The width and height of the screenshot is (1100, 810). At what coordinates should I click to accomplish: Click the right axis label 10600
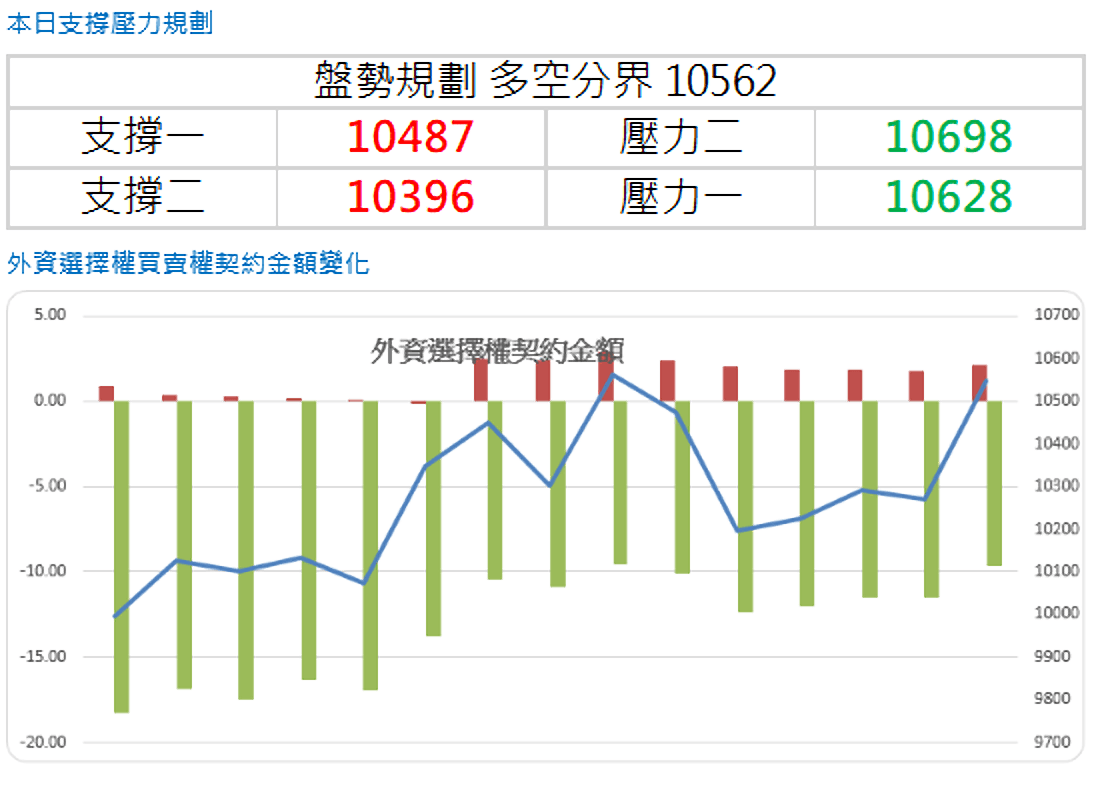[x=1057, y=358]
